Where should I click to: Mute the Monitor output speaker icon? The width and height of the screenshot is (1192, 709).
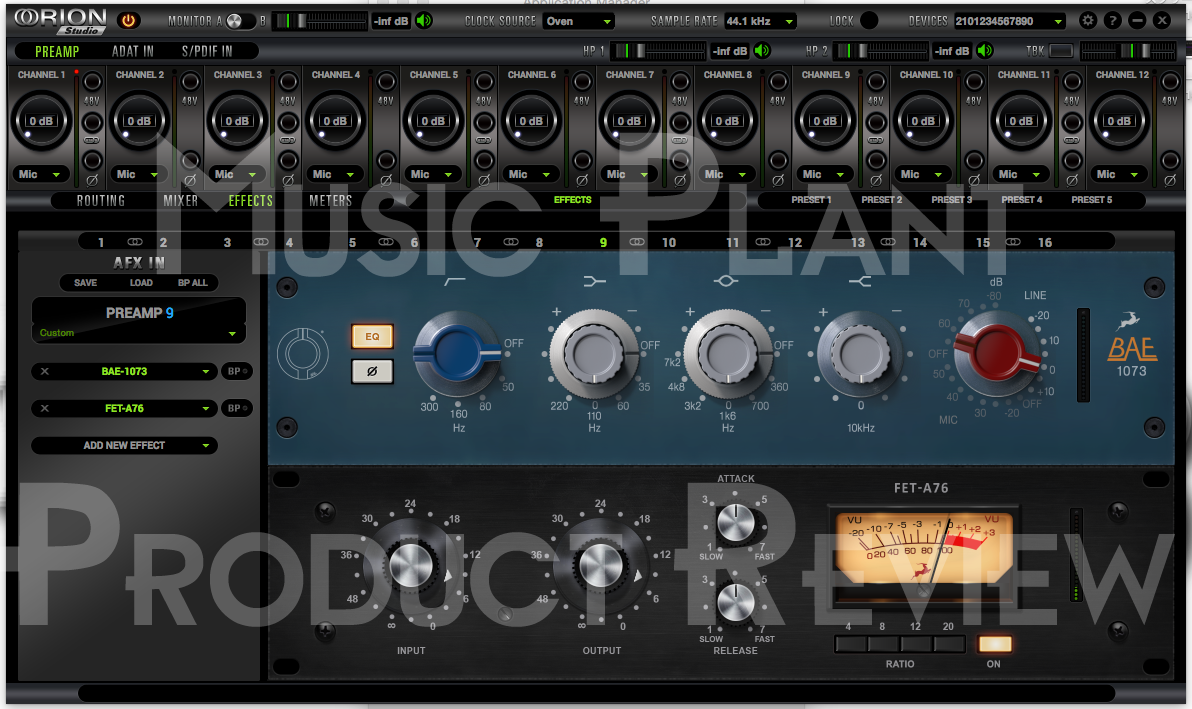[x=424, y=21]
